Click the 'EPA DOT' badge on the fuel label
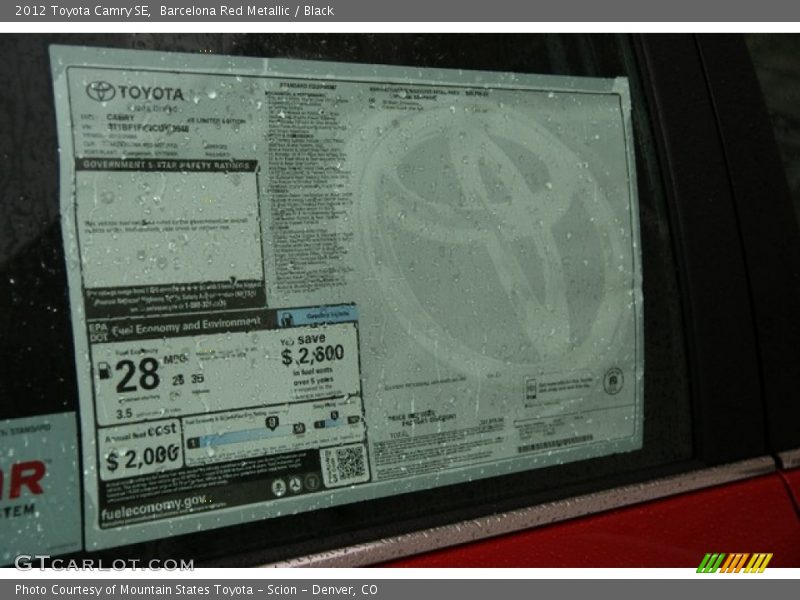Viewport: 800px width, 600px height. 98,332
